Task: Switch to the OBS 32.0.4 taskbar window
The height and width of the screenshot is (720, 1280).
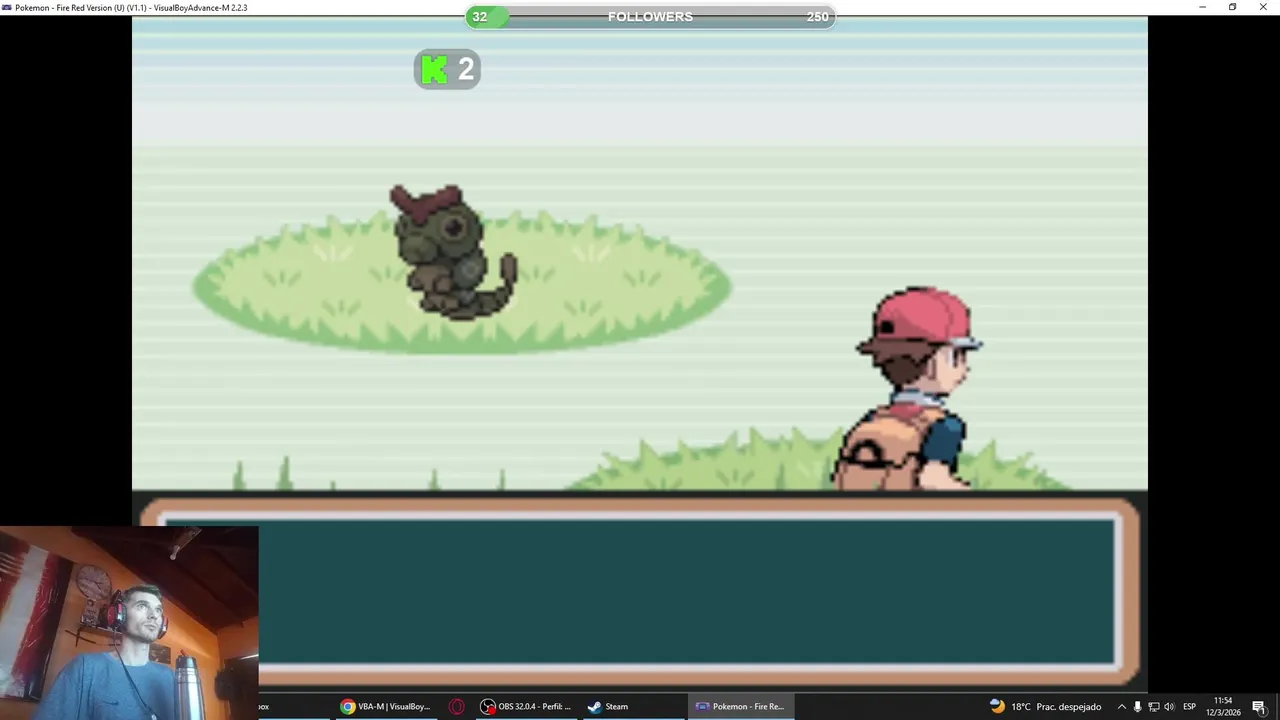Action: (527, 706)
